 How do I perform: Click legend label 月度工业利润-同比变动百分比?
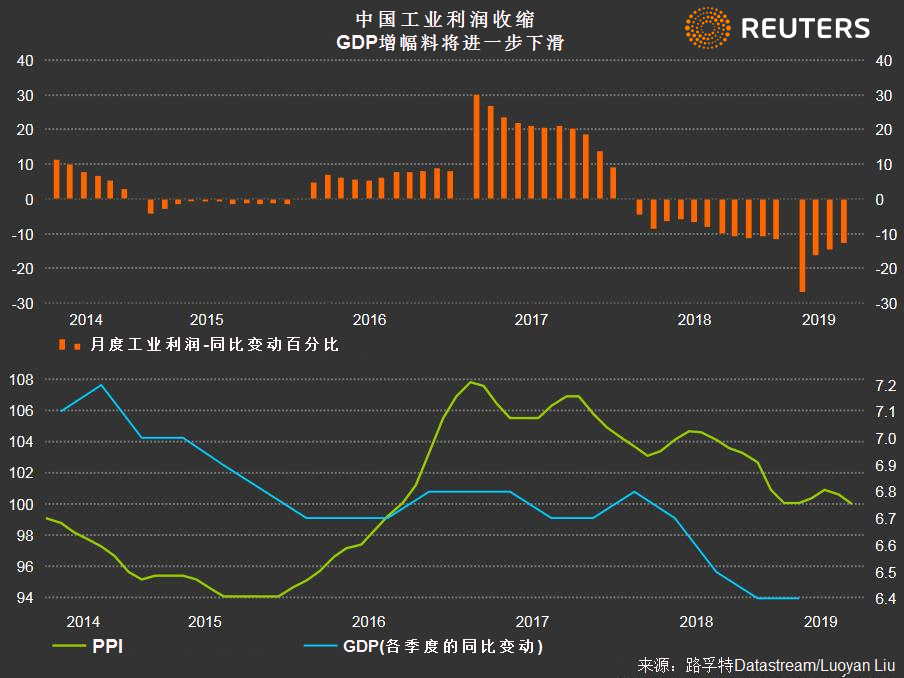point(214,345)
